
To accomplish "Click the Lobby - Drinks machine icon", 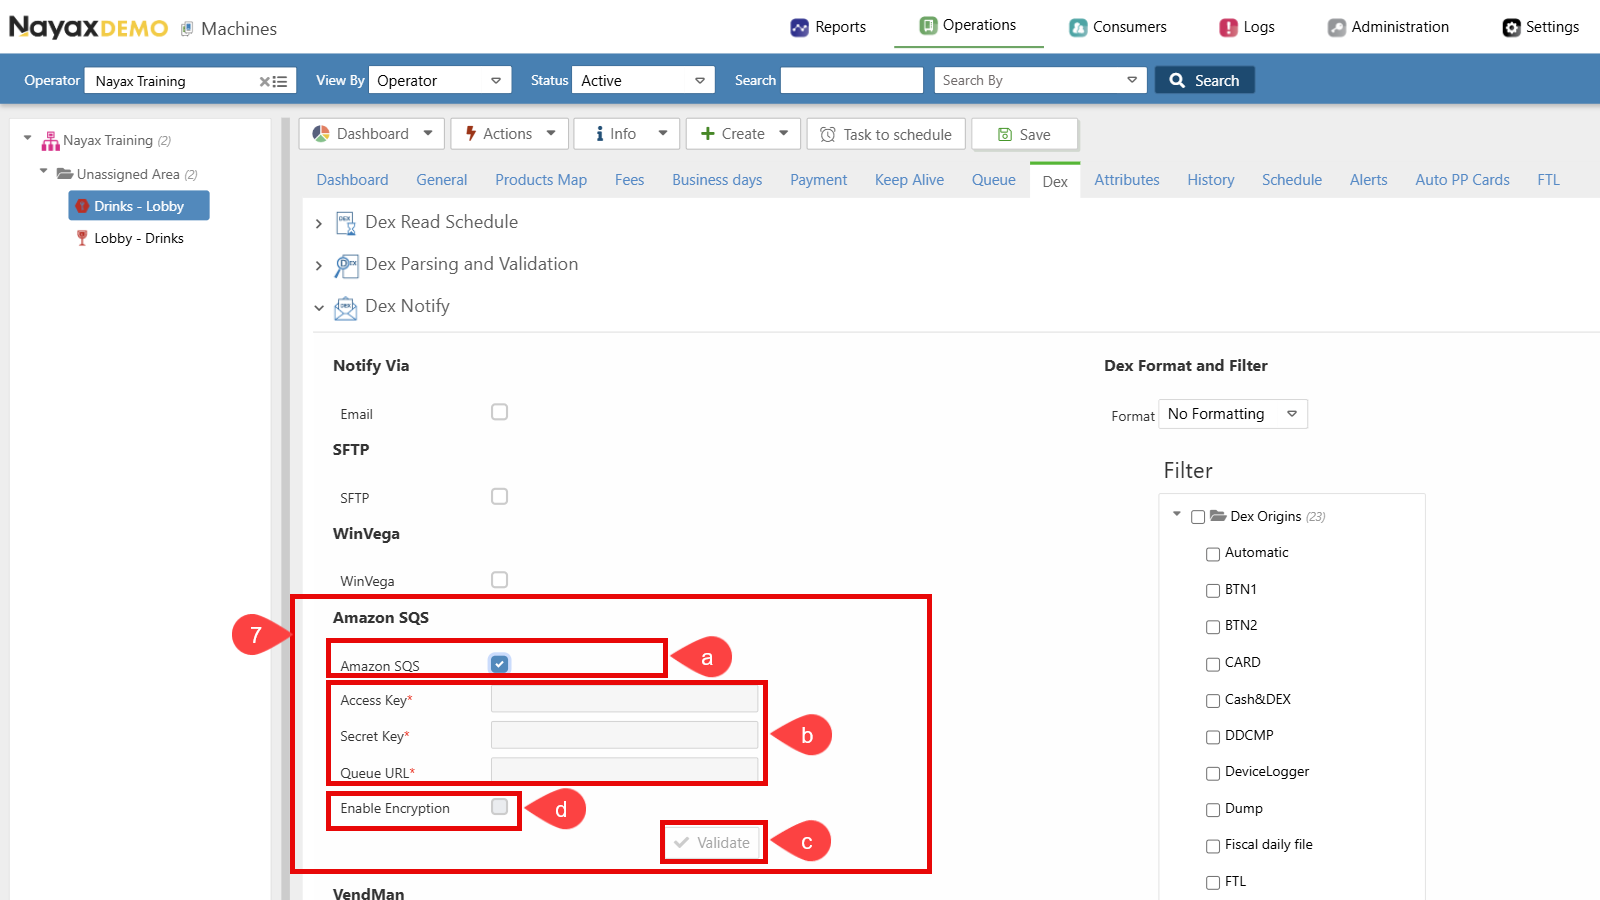I will click(x=82, y=238).
